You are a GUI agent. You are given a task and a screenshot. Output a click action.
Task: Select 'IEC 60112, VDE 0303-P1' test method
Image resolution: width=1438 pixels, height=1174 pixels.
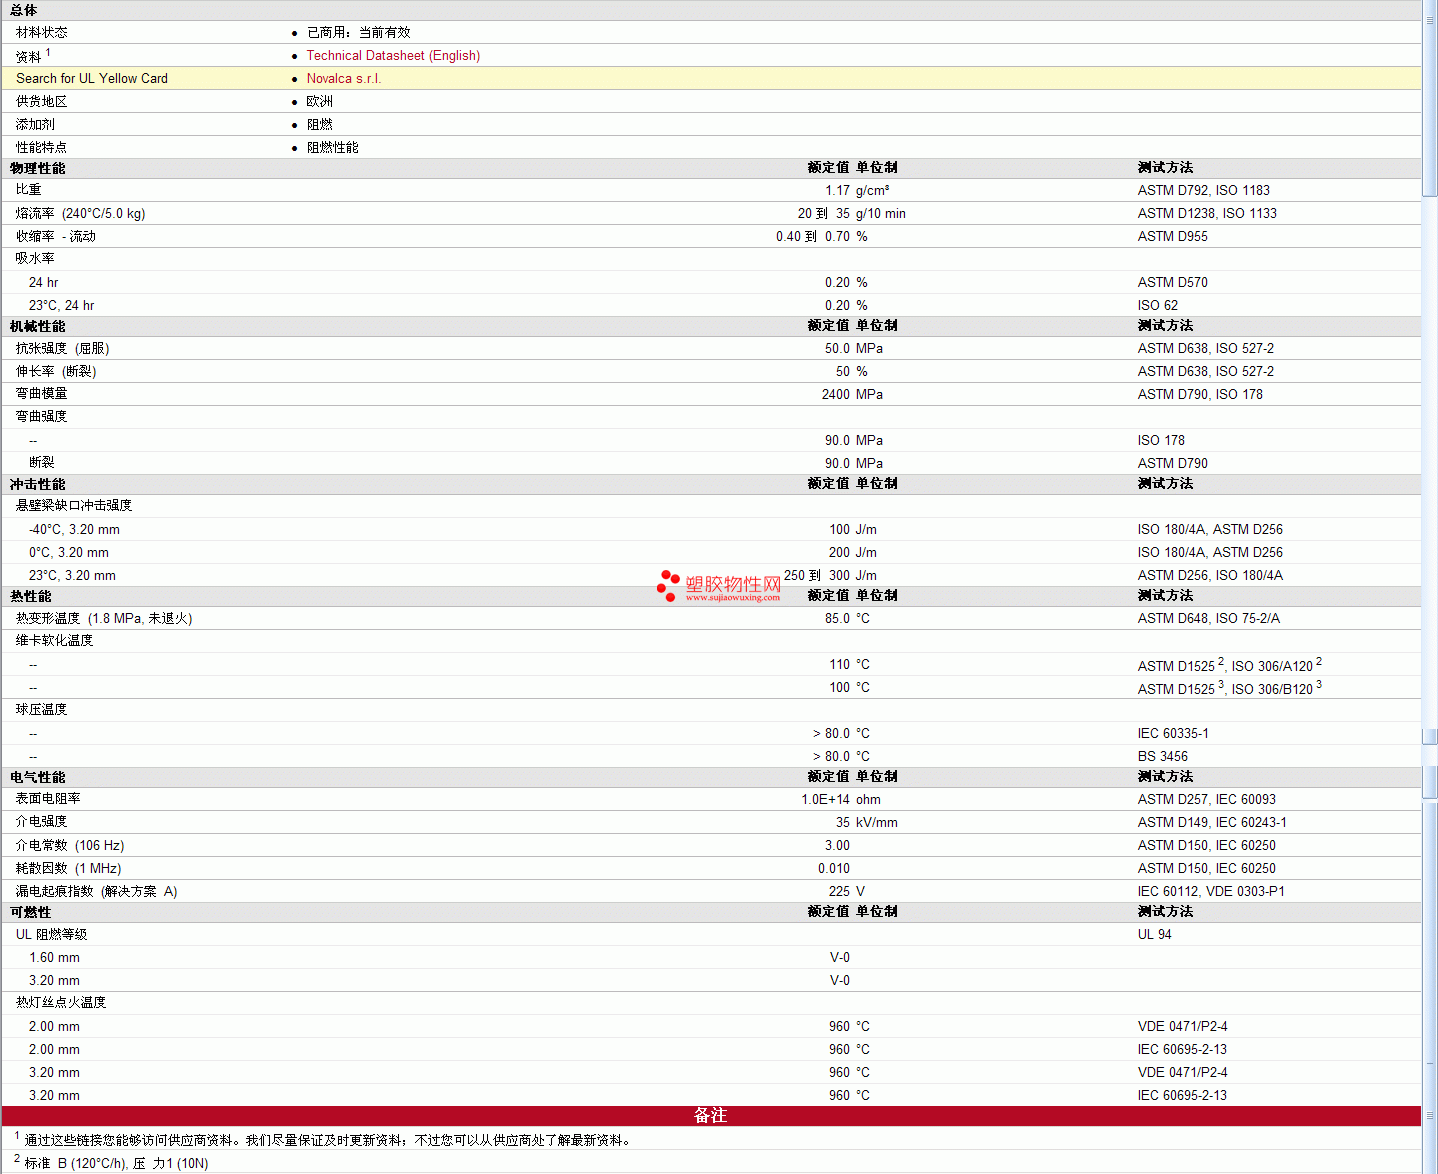tap(1212, 892)
